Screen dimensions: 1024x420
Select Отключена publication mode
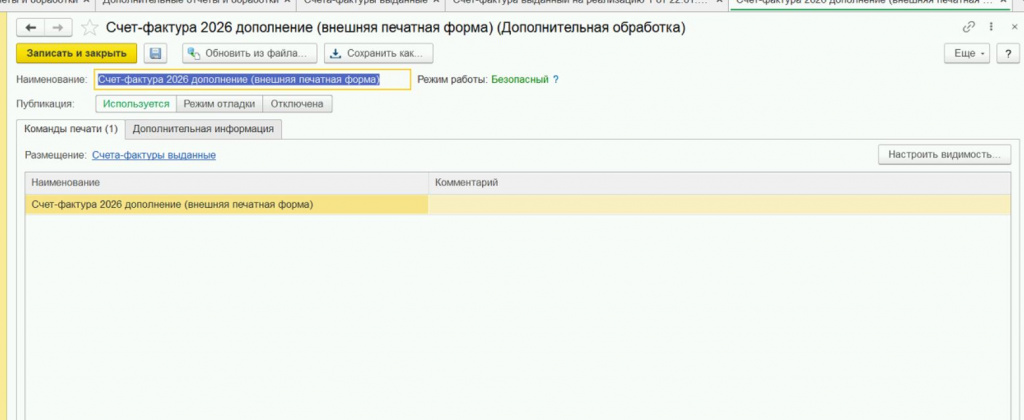[297, 104]
